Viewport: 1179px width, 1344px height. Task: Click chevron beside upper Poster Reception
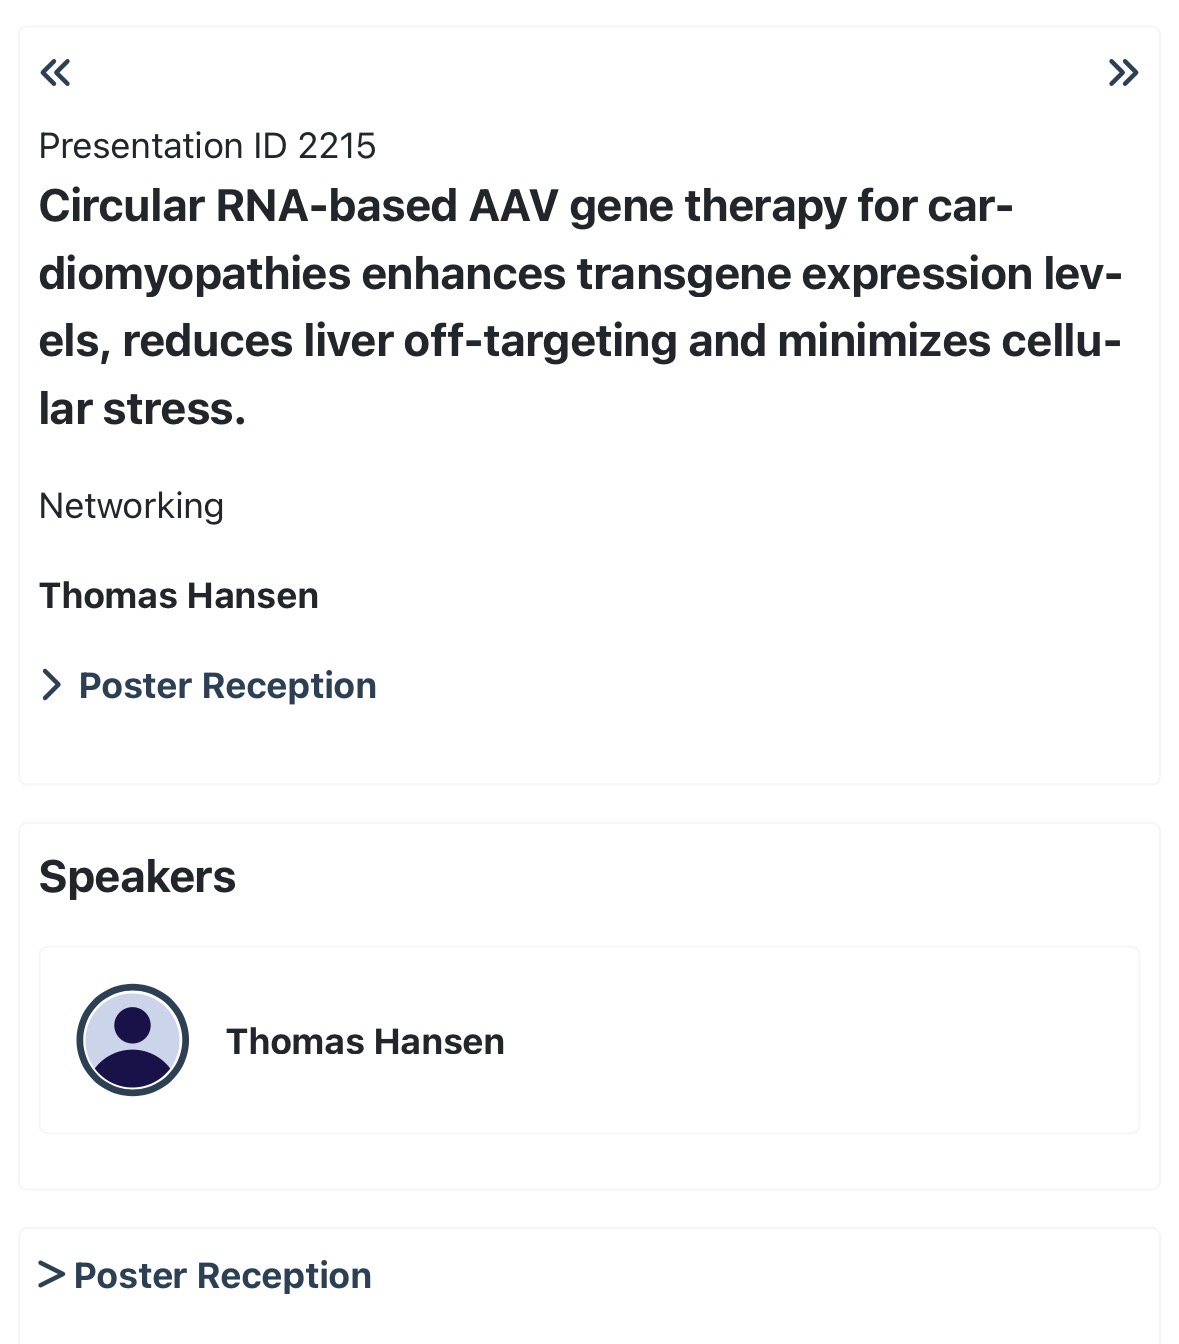(51, 685)
